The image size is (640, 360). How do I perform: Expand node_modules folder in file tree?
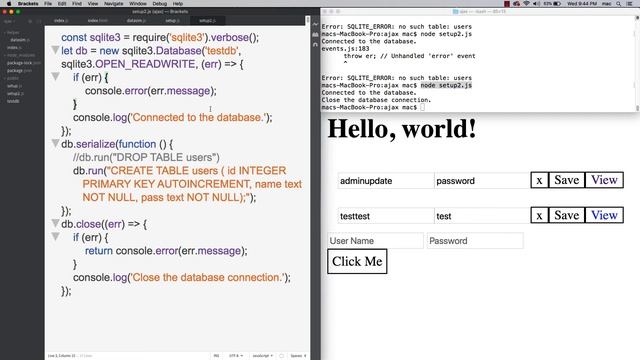click(x=21, y=55)
